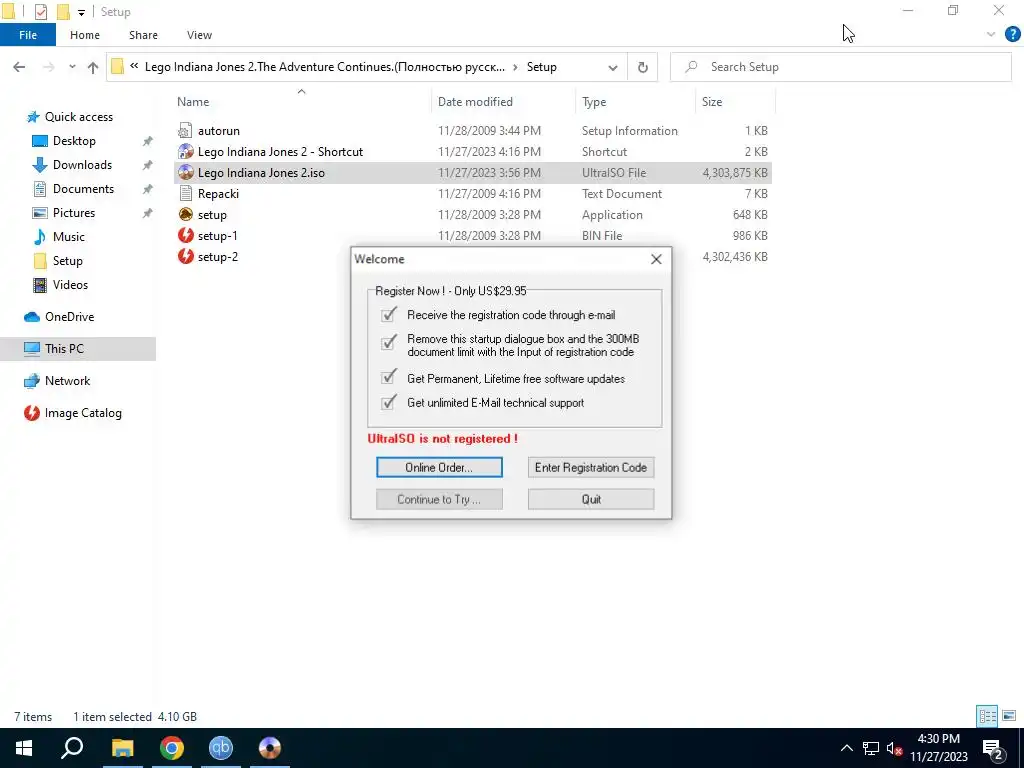Click the Search Setup input field
The height and width of the screenshot is (768, 1024).
[x=841, y=67]
